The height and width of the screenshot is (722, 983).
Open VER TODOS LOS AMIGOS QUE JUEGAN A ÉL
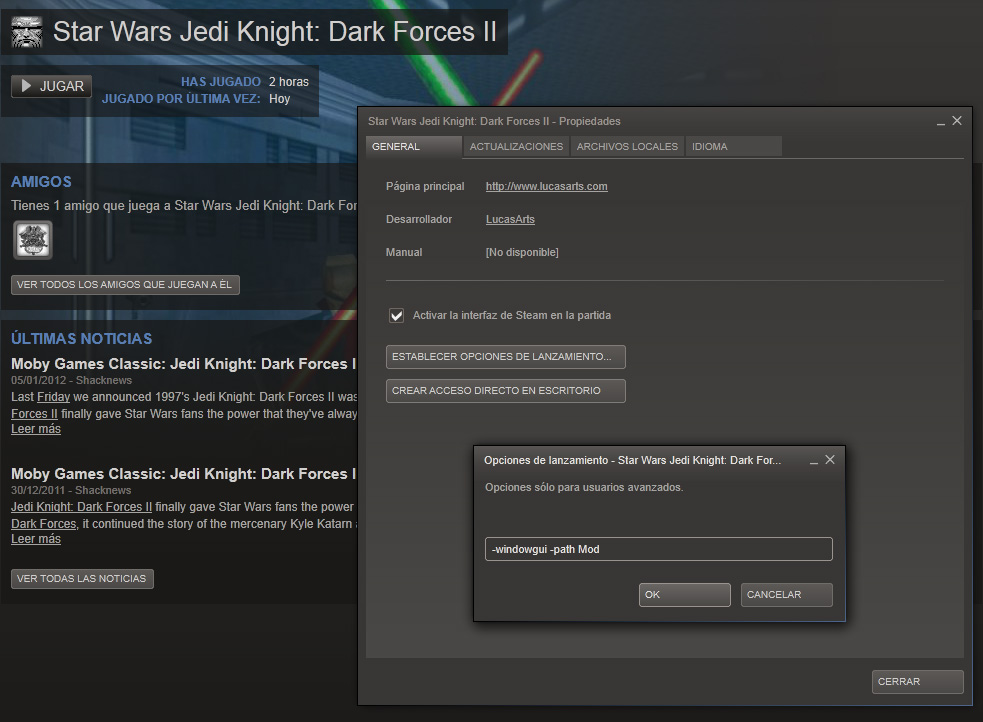point(125,285)
